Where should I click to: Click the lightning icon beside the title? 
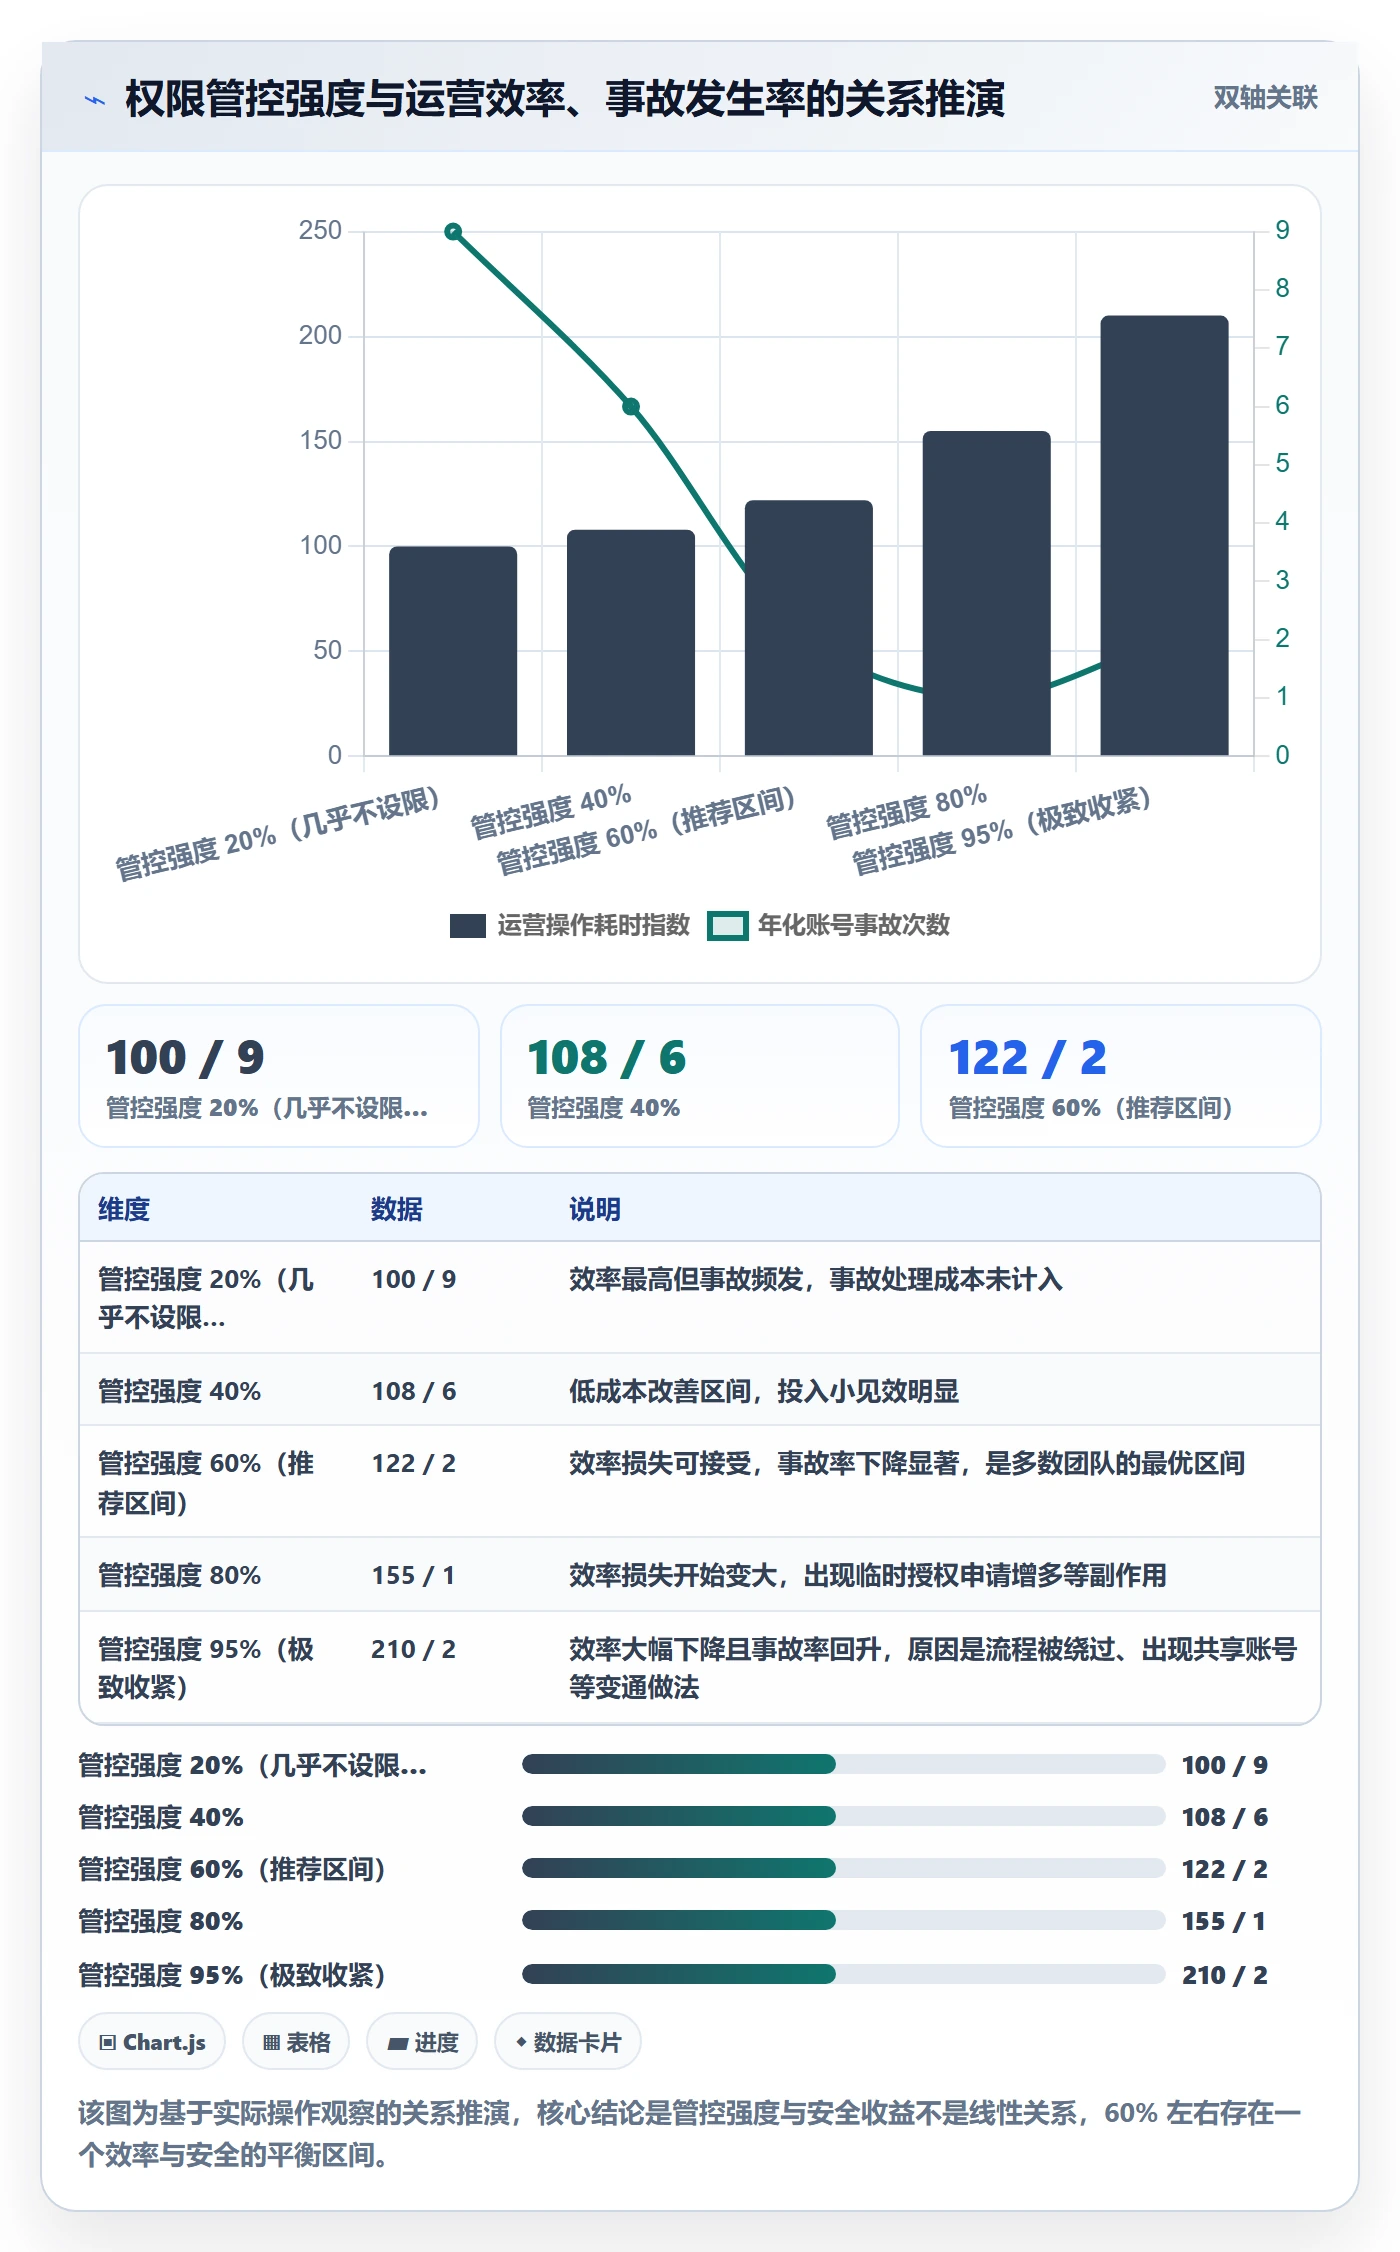94,100
